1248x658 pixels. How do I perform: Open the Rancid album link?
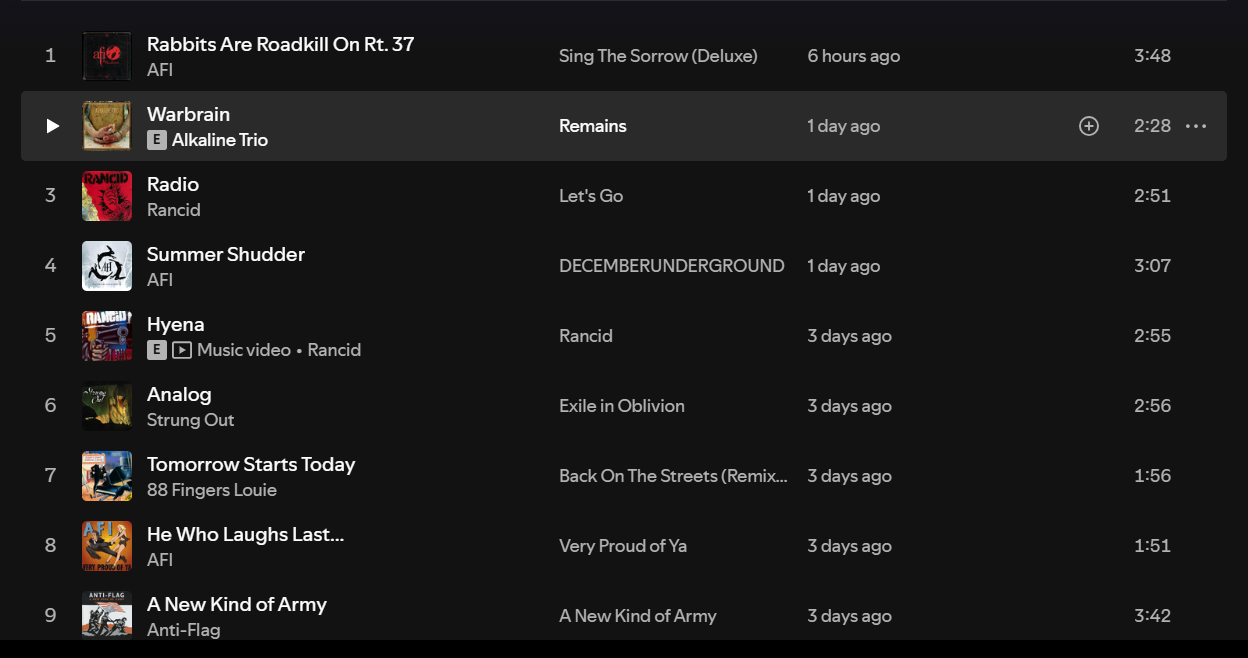[586, 336]
